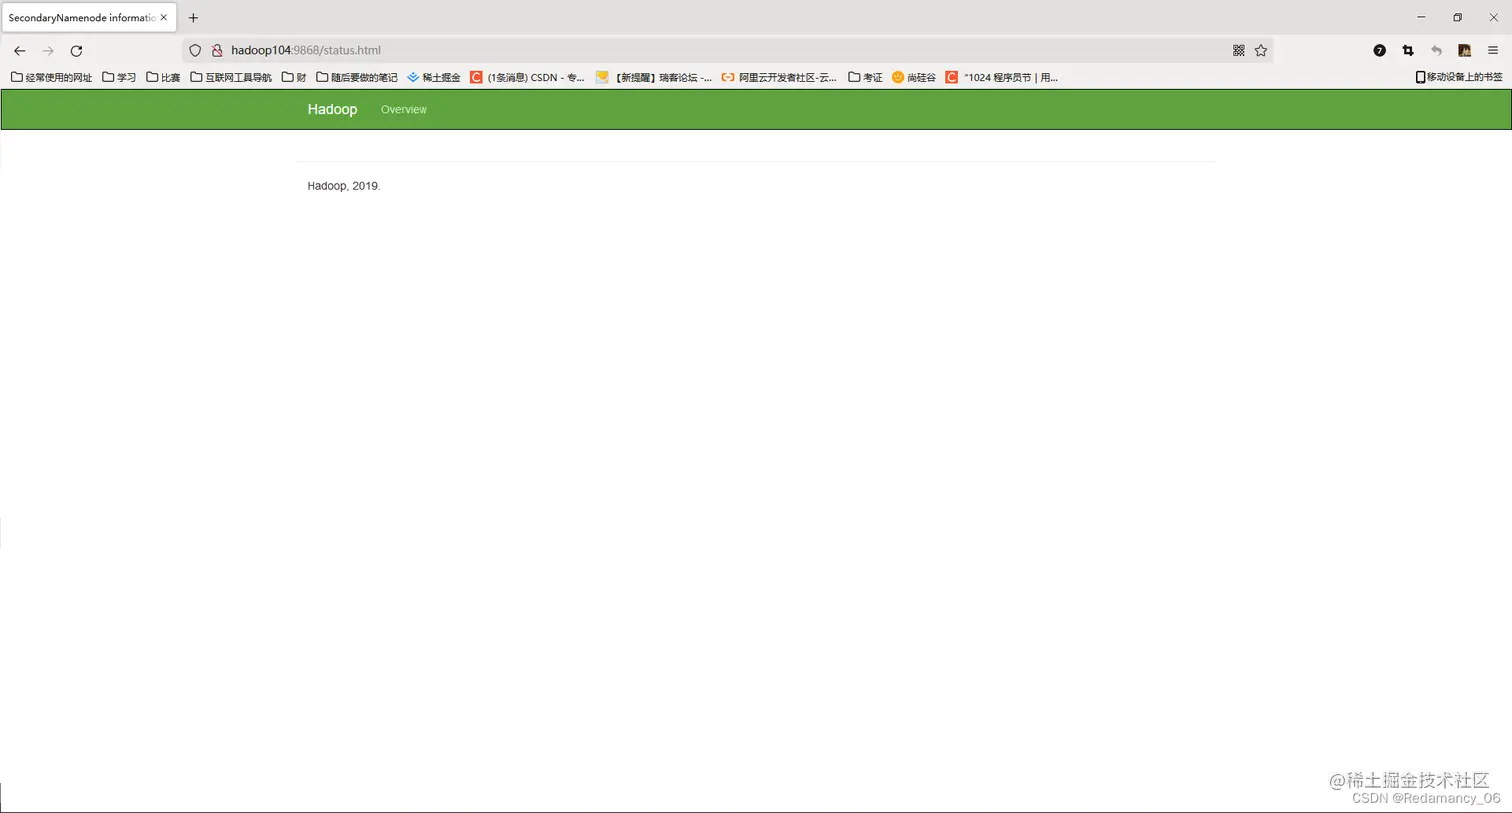
Task: Open the 阿里云开发者社区 bookmark
Action: tap(779, 77)
